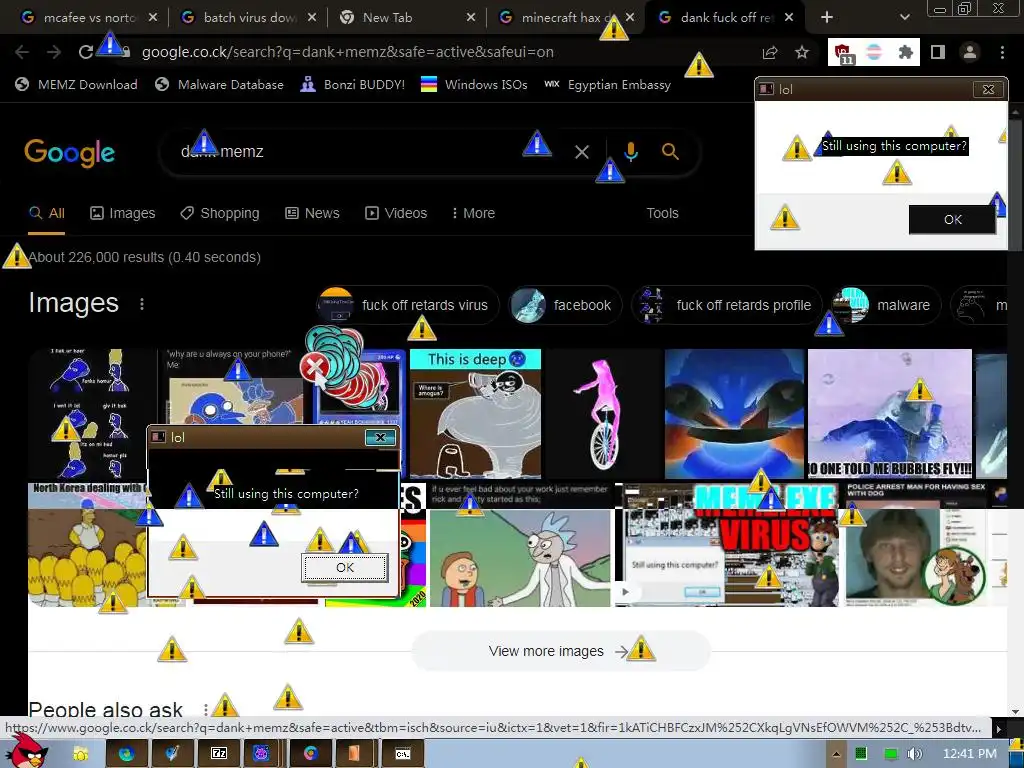
Task: Open the taskbar clock showing 12:41 PM
Action: 970,754
